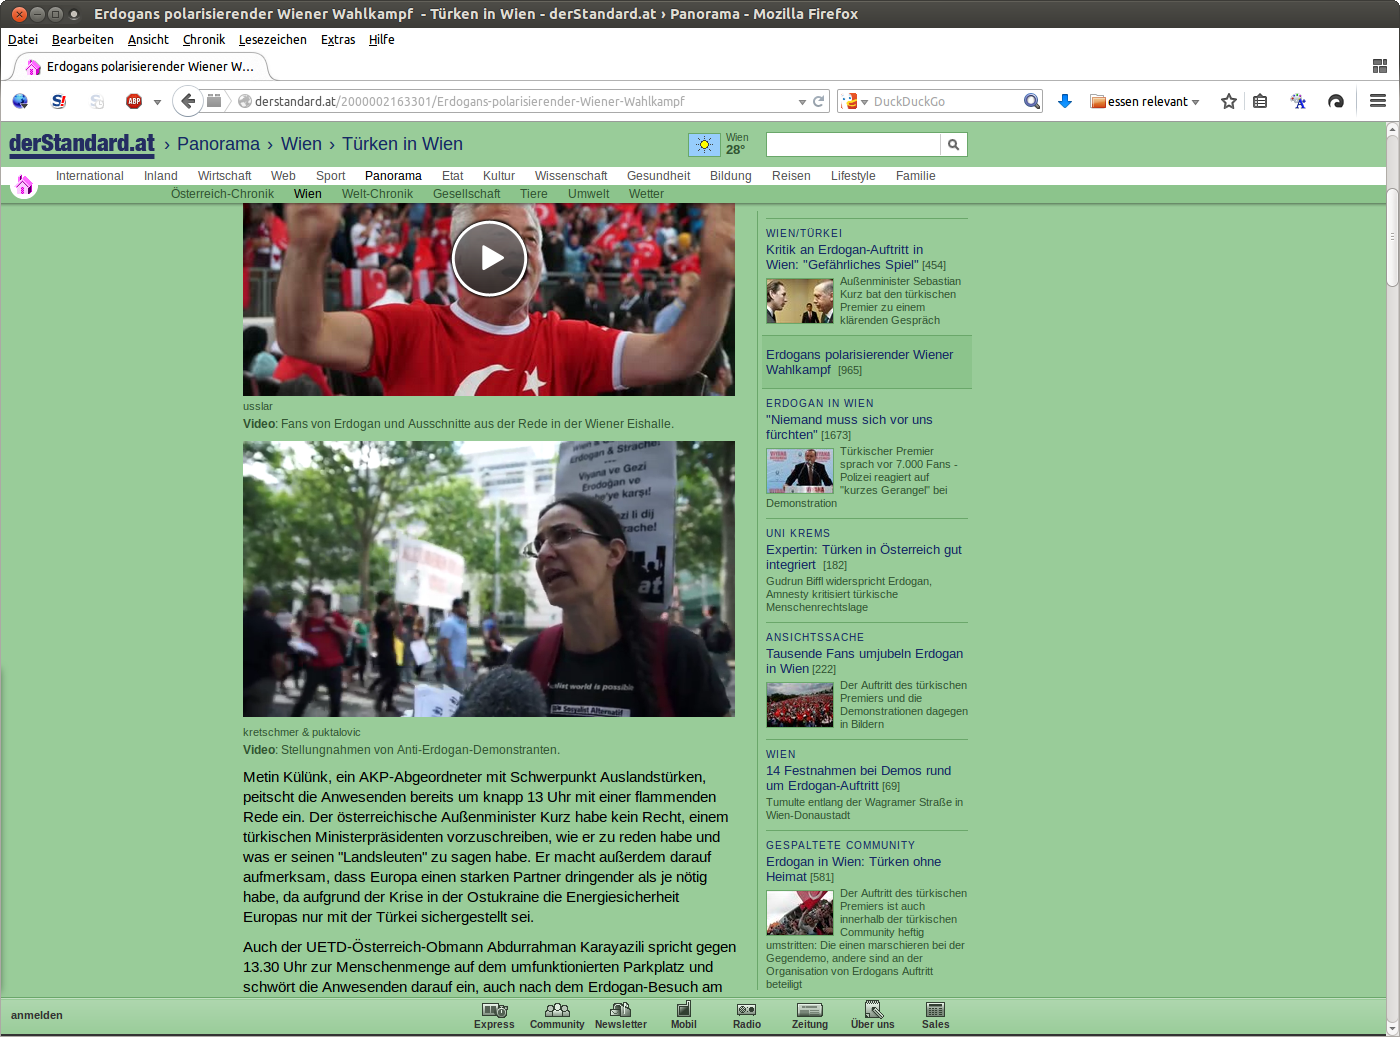
Task: Reload the page with the refresh arrow
Action: [x=819, y=101]
